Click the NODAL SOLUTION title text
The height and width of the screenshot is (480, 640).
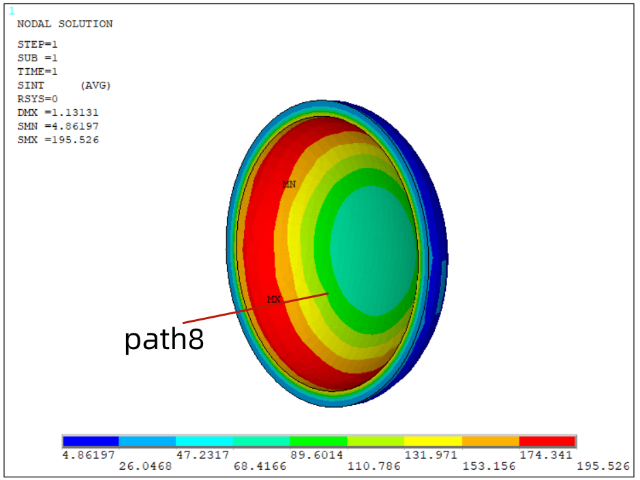(x=65, y=24)
